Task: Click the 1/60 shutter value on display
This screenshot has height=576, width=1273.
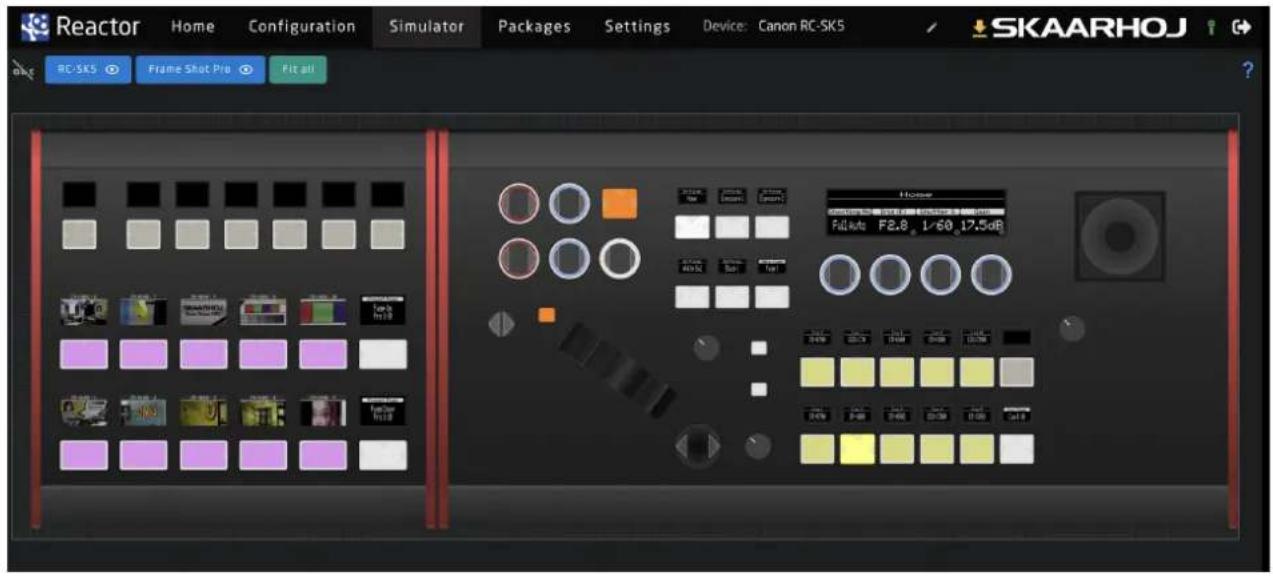Action: tap(937, 227)
